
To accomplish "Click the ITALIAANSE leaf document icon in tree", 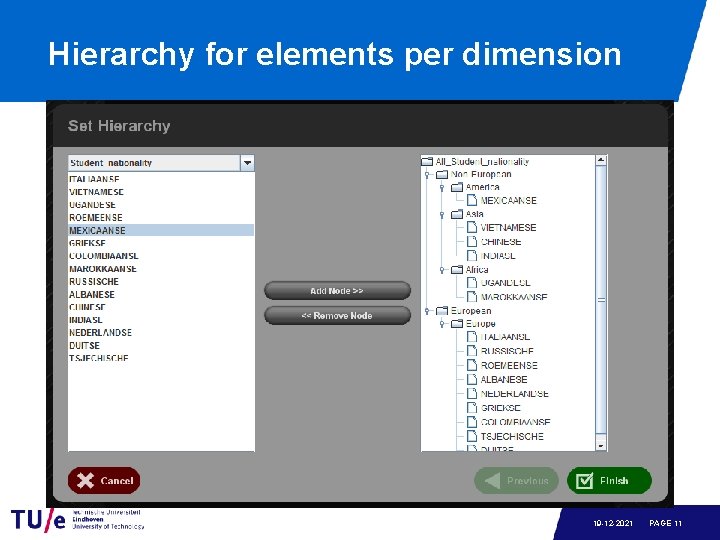I will click(x=472, y=337).
